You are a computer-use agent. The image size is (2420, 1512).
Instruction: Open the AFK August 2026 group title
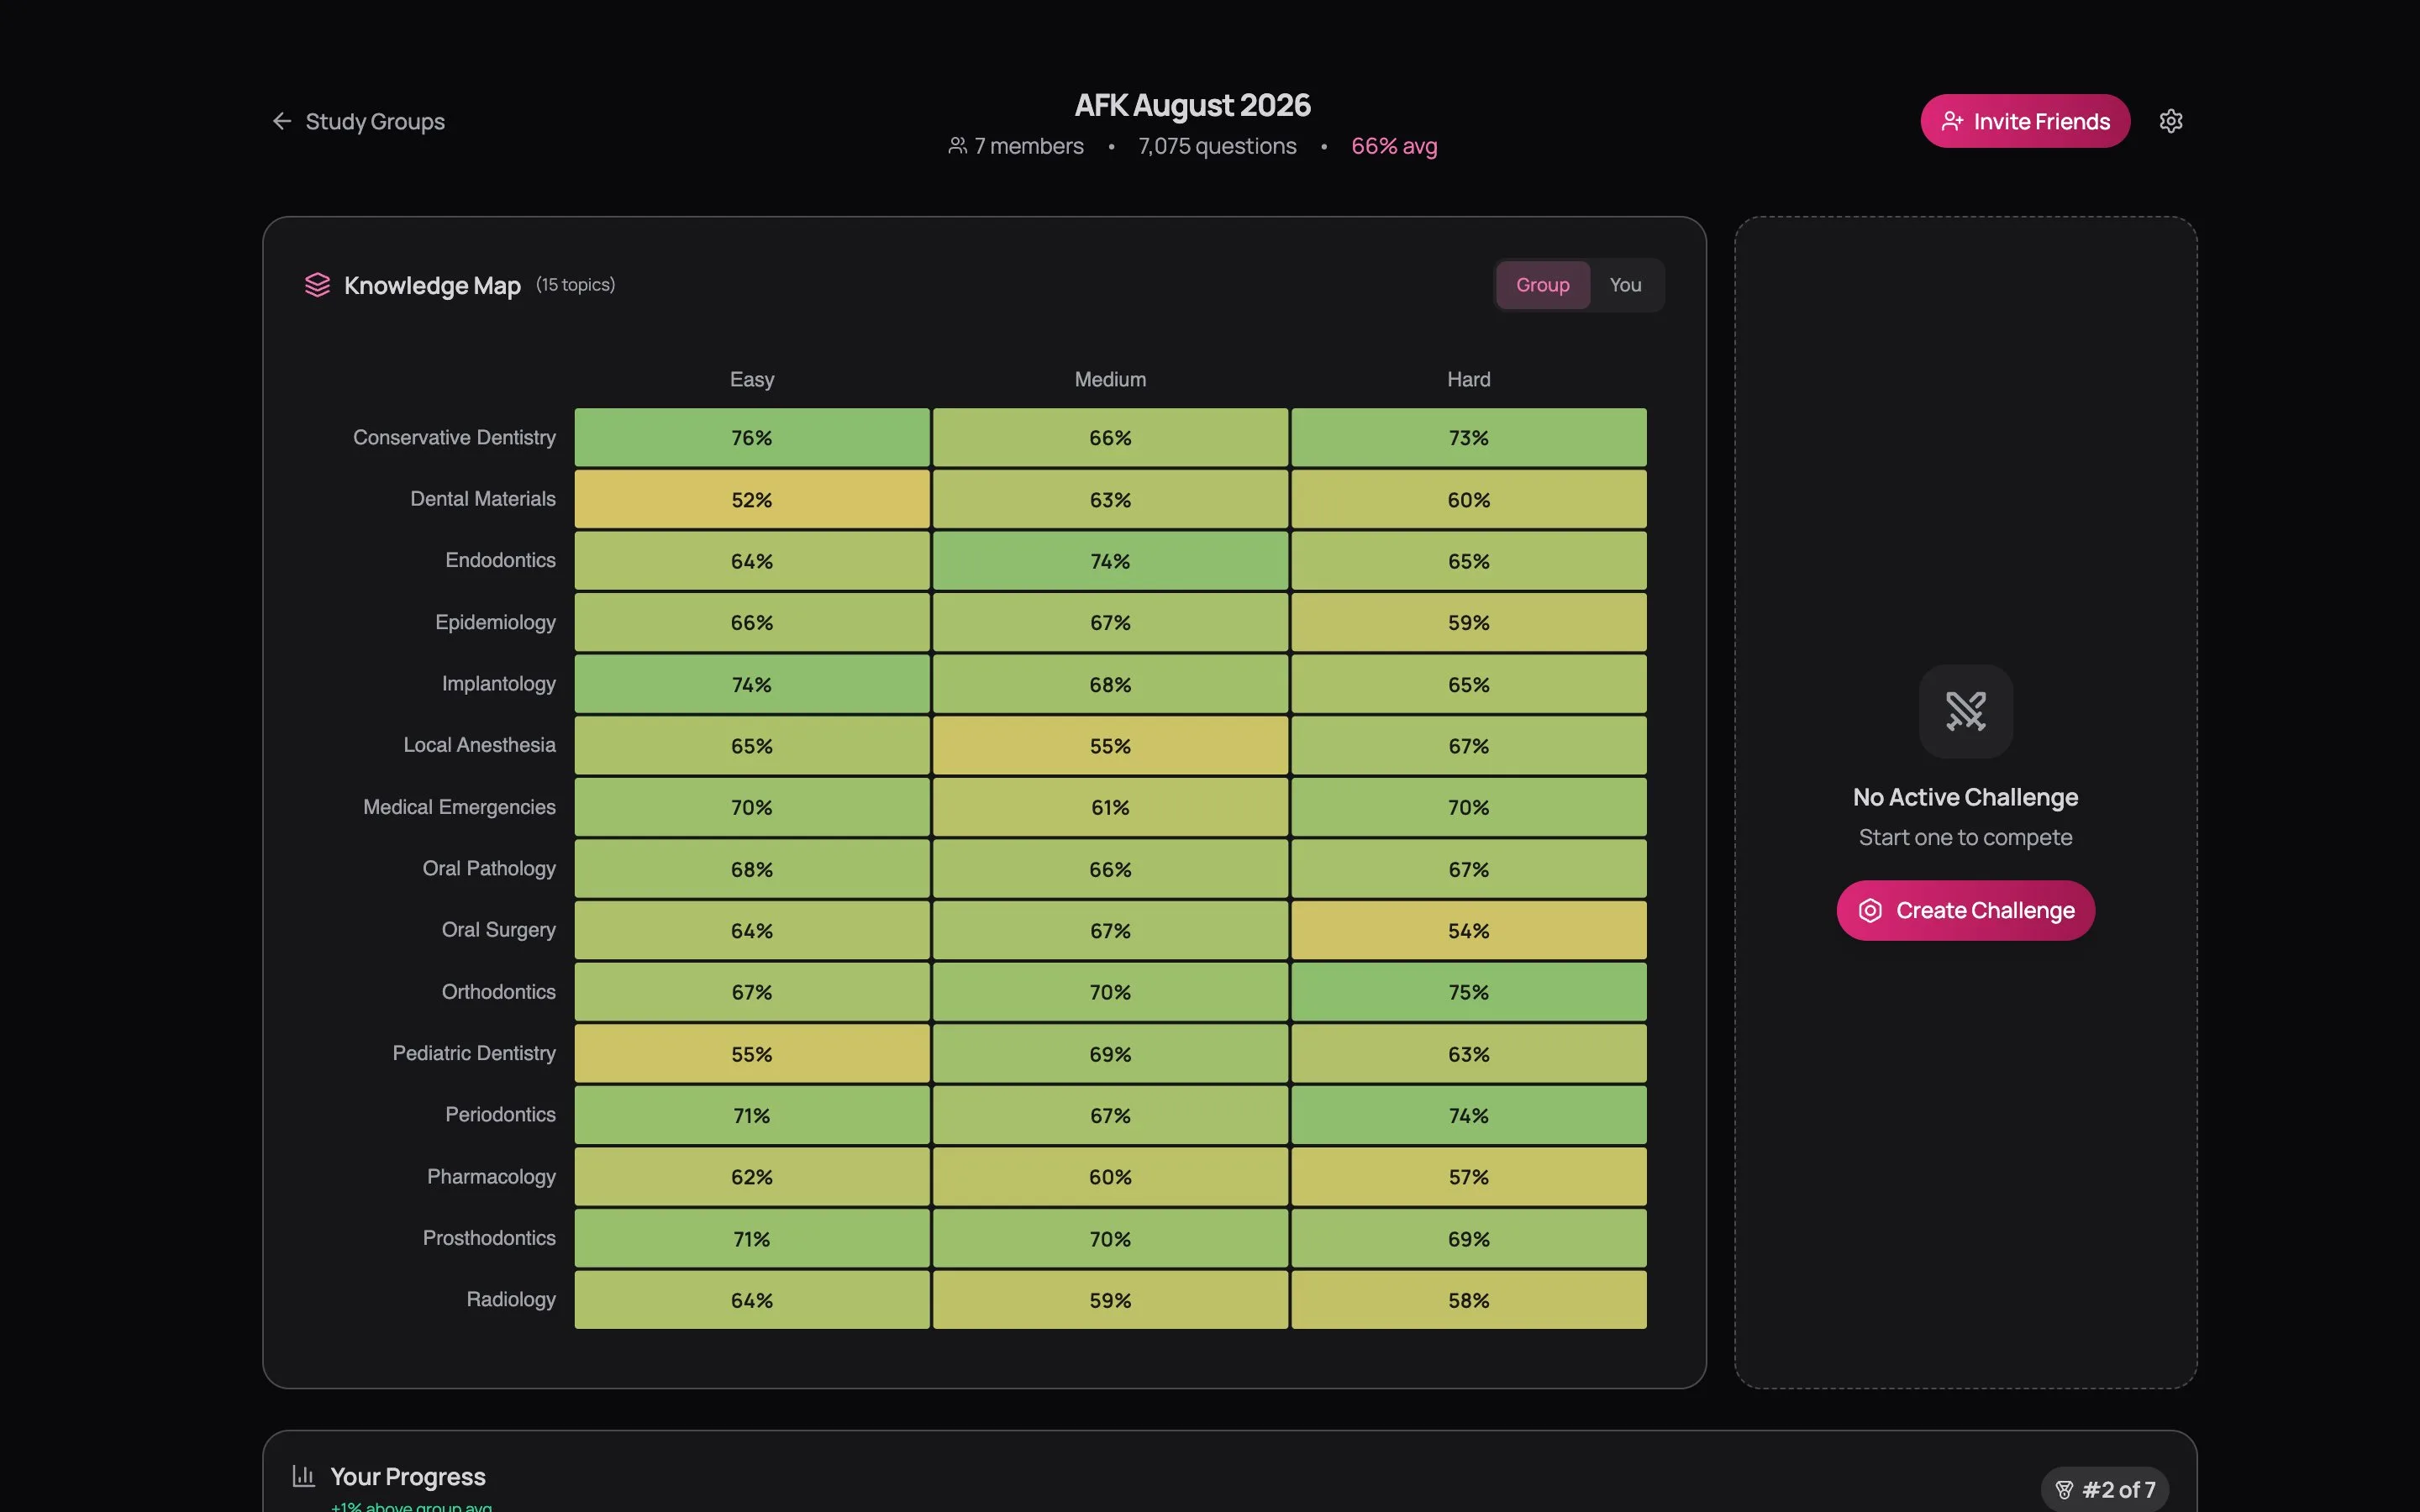click(x=1192, y=104)
